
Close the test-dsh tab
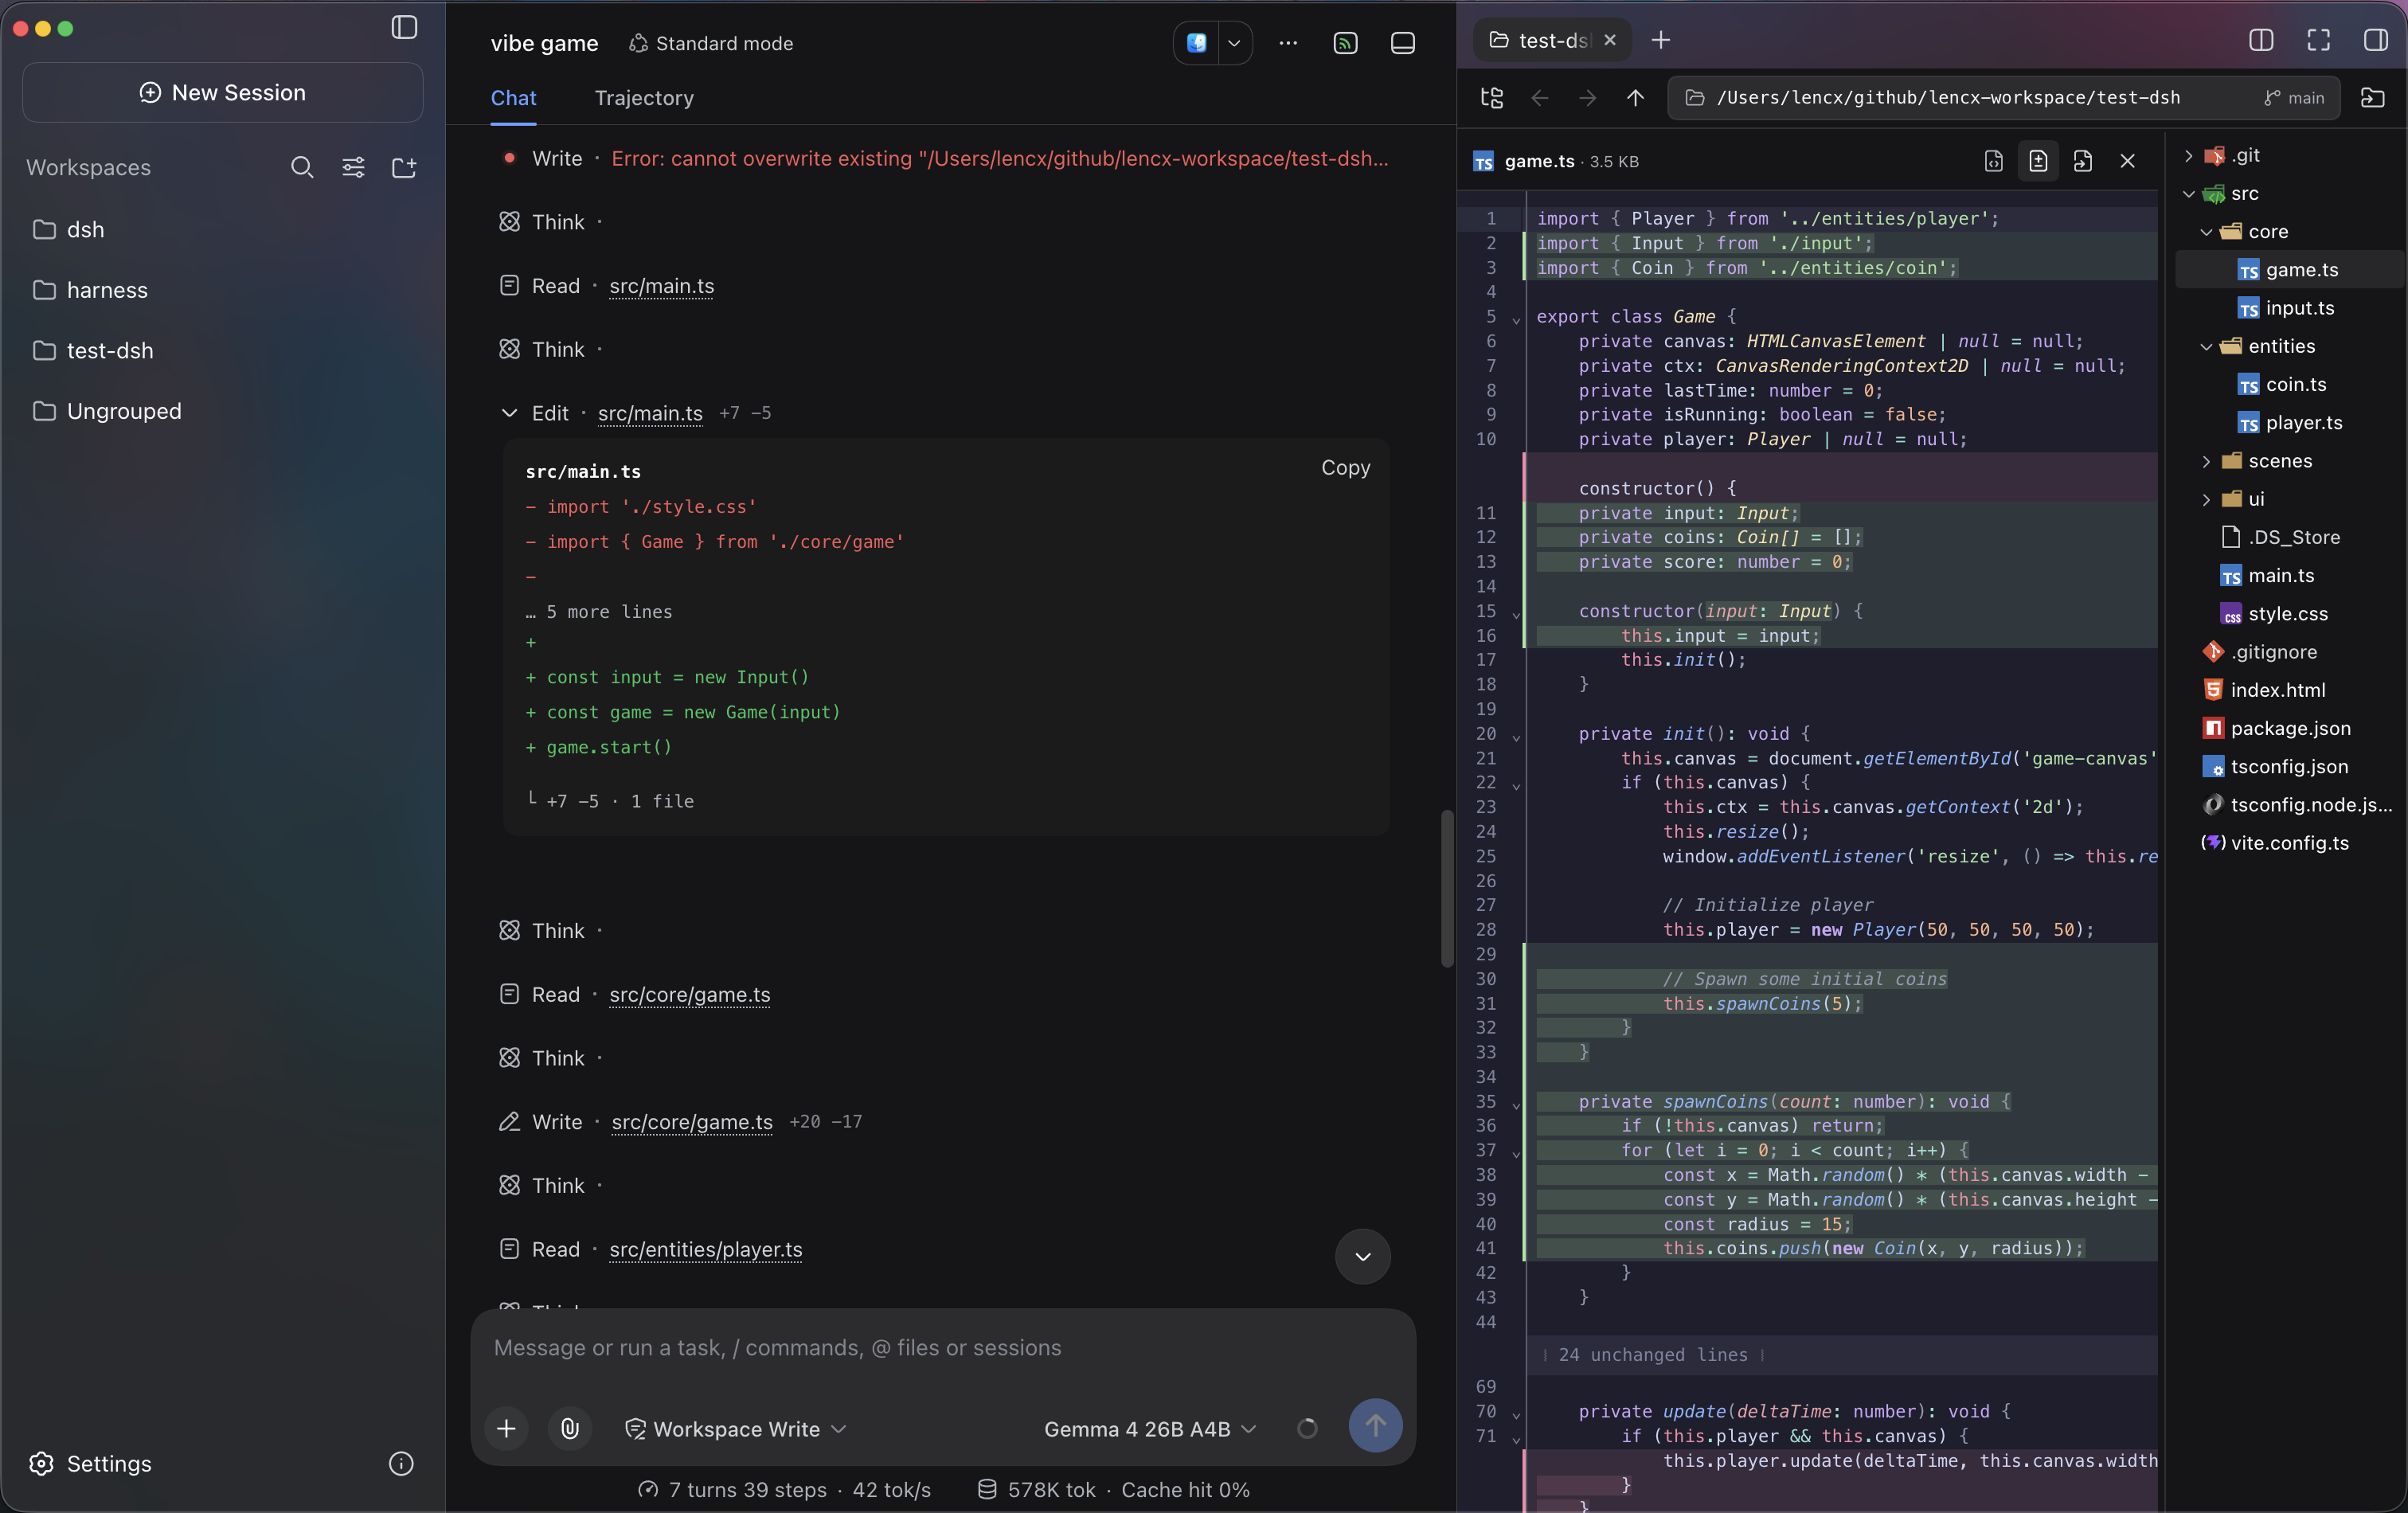(1610, 40)
